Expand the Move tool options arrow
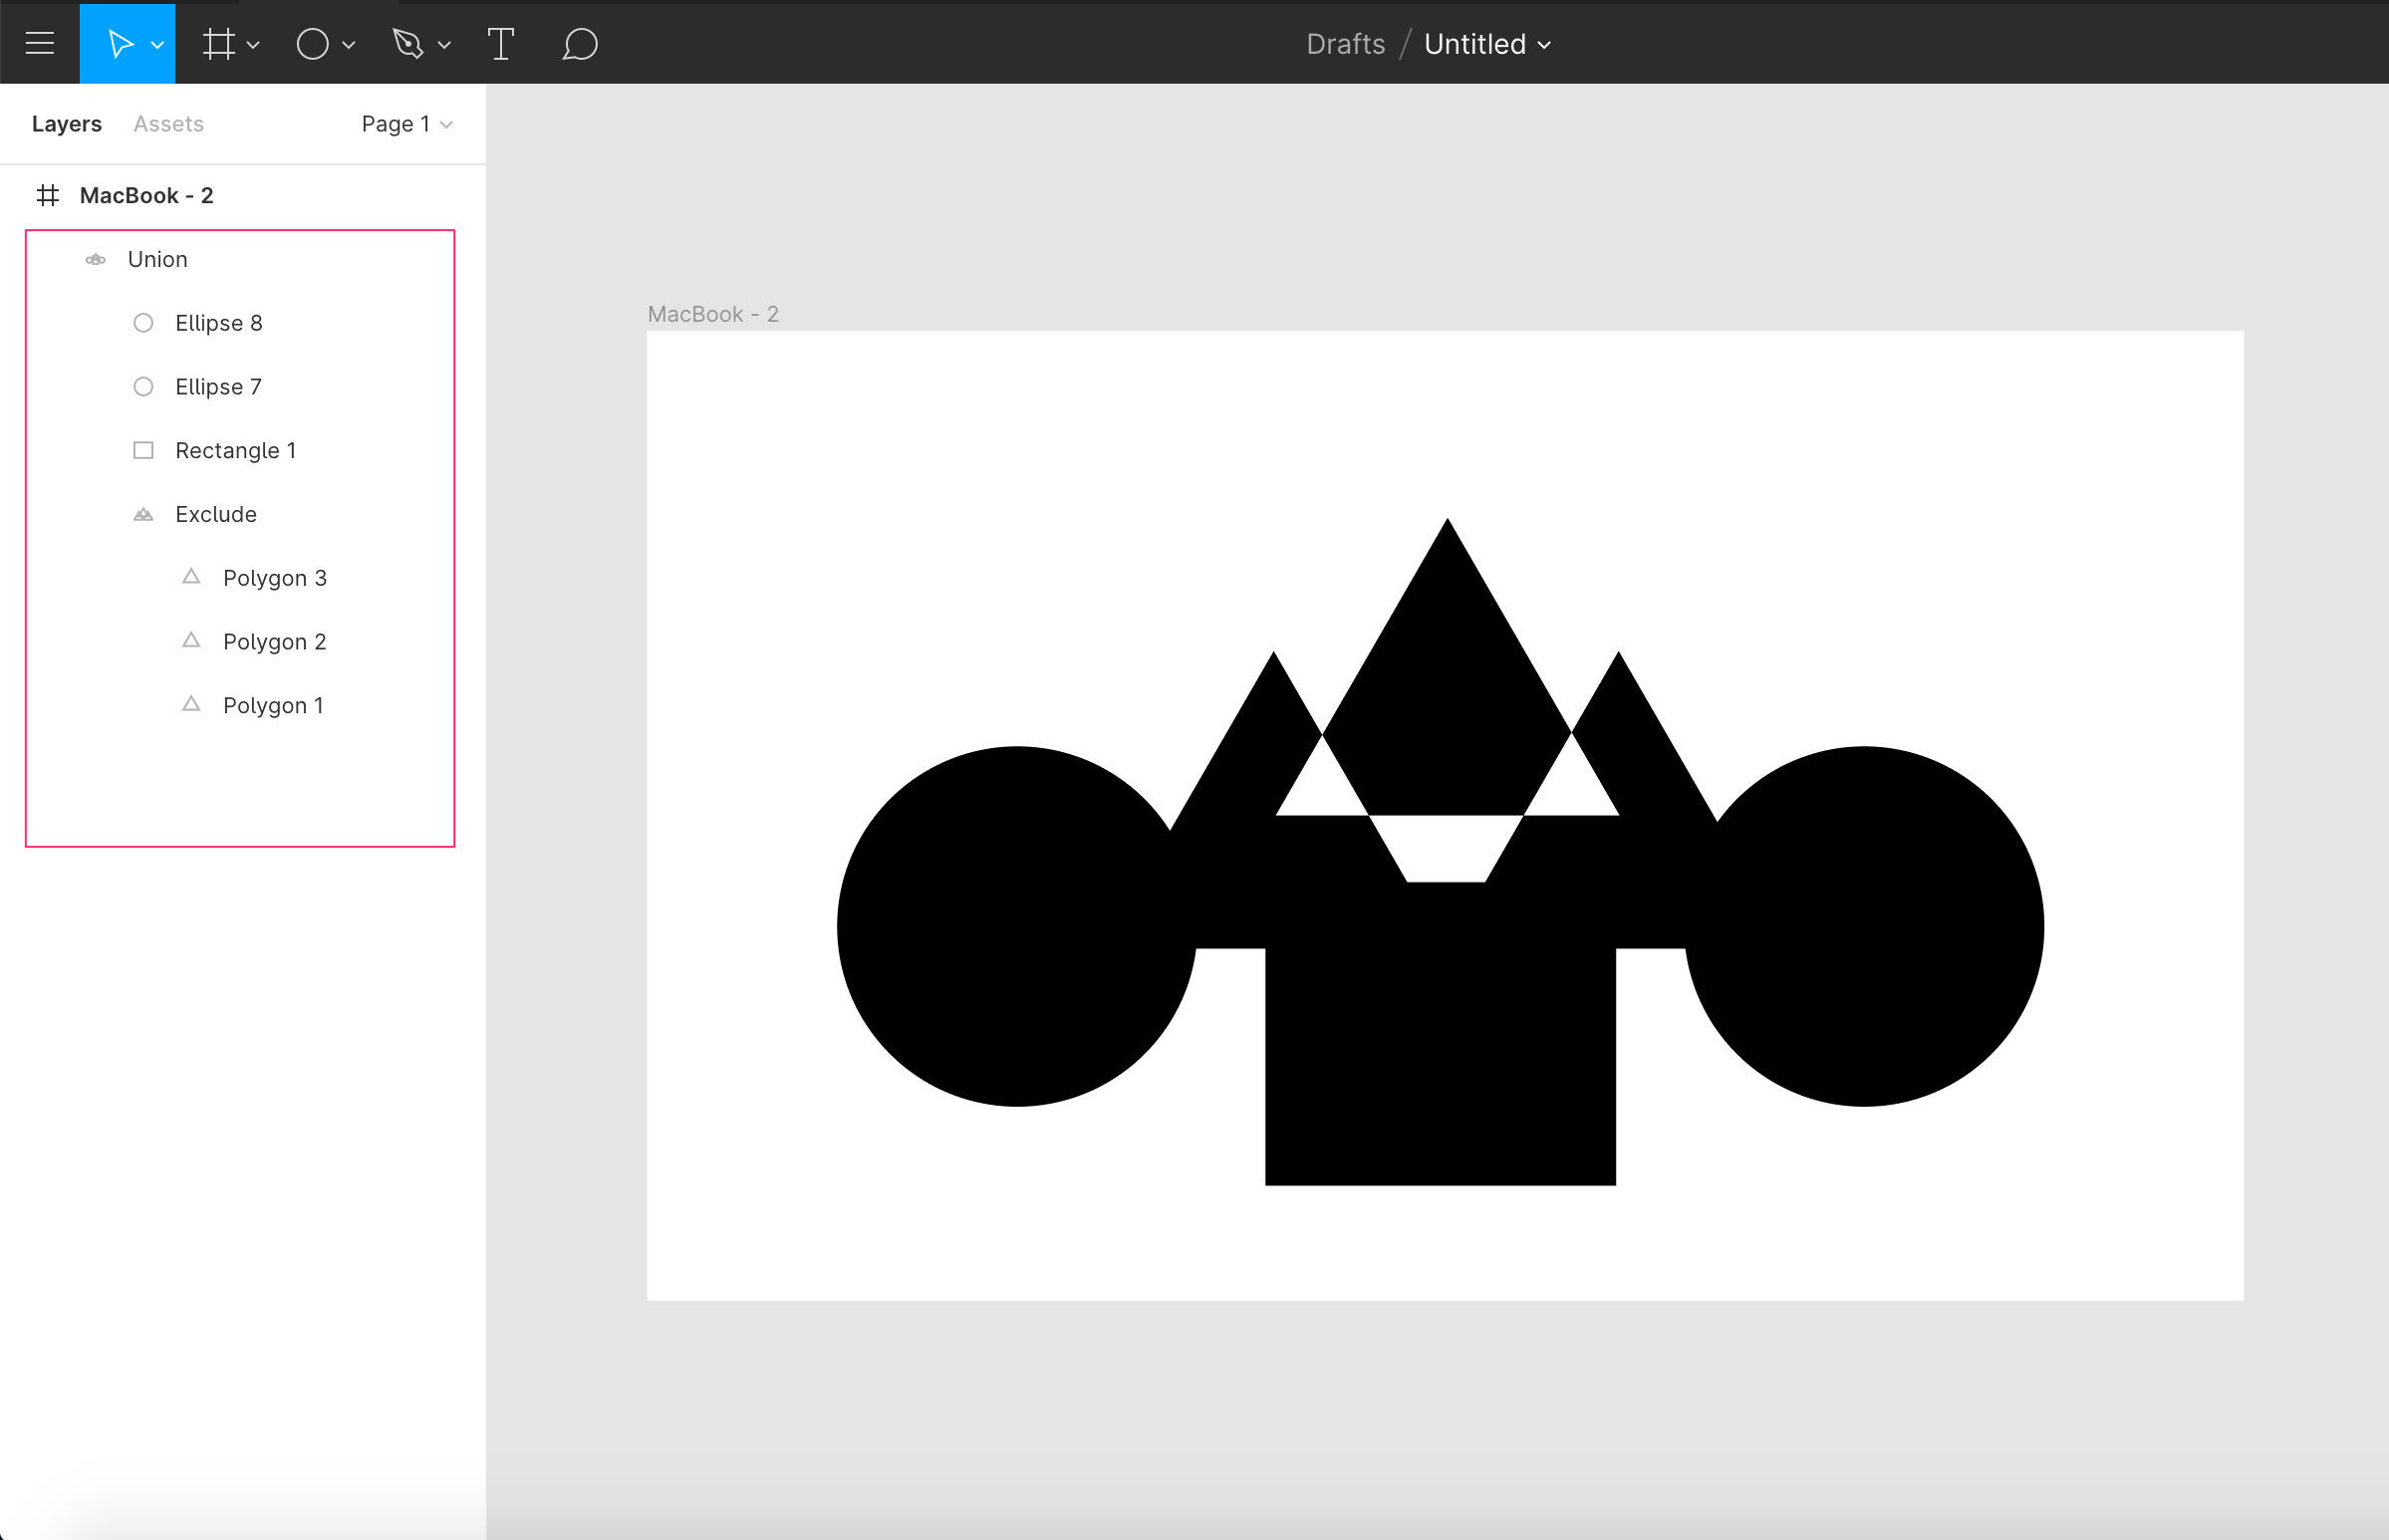2389x1540 pixels. coord(158,45)
